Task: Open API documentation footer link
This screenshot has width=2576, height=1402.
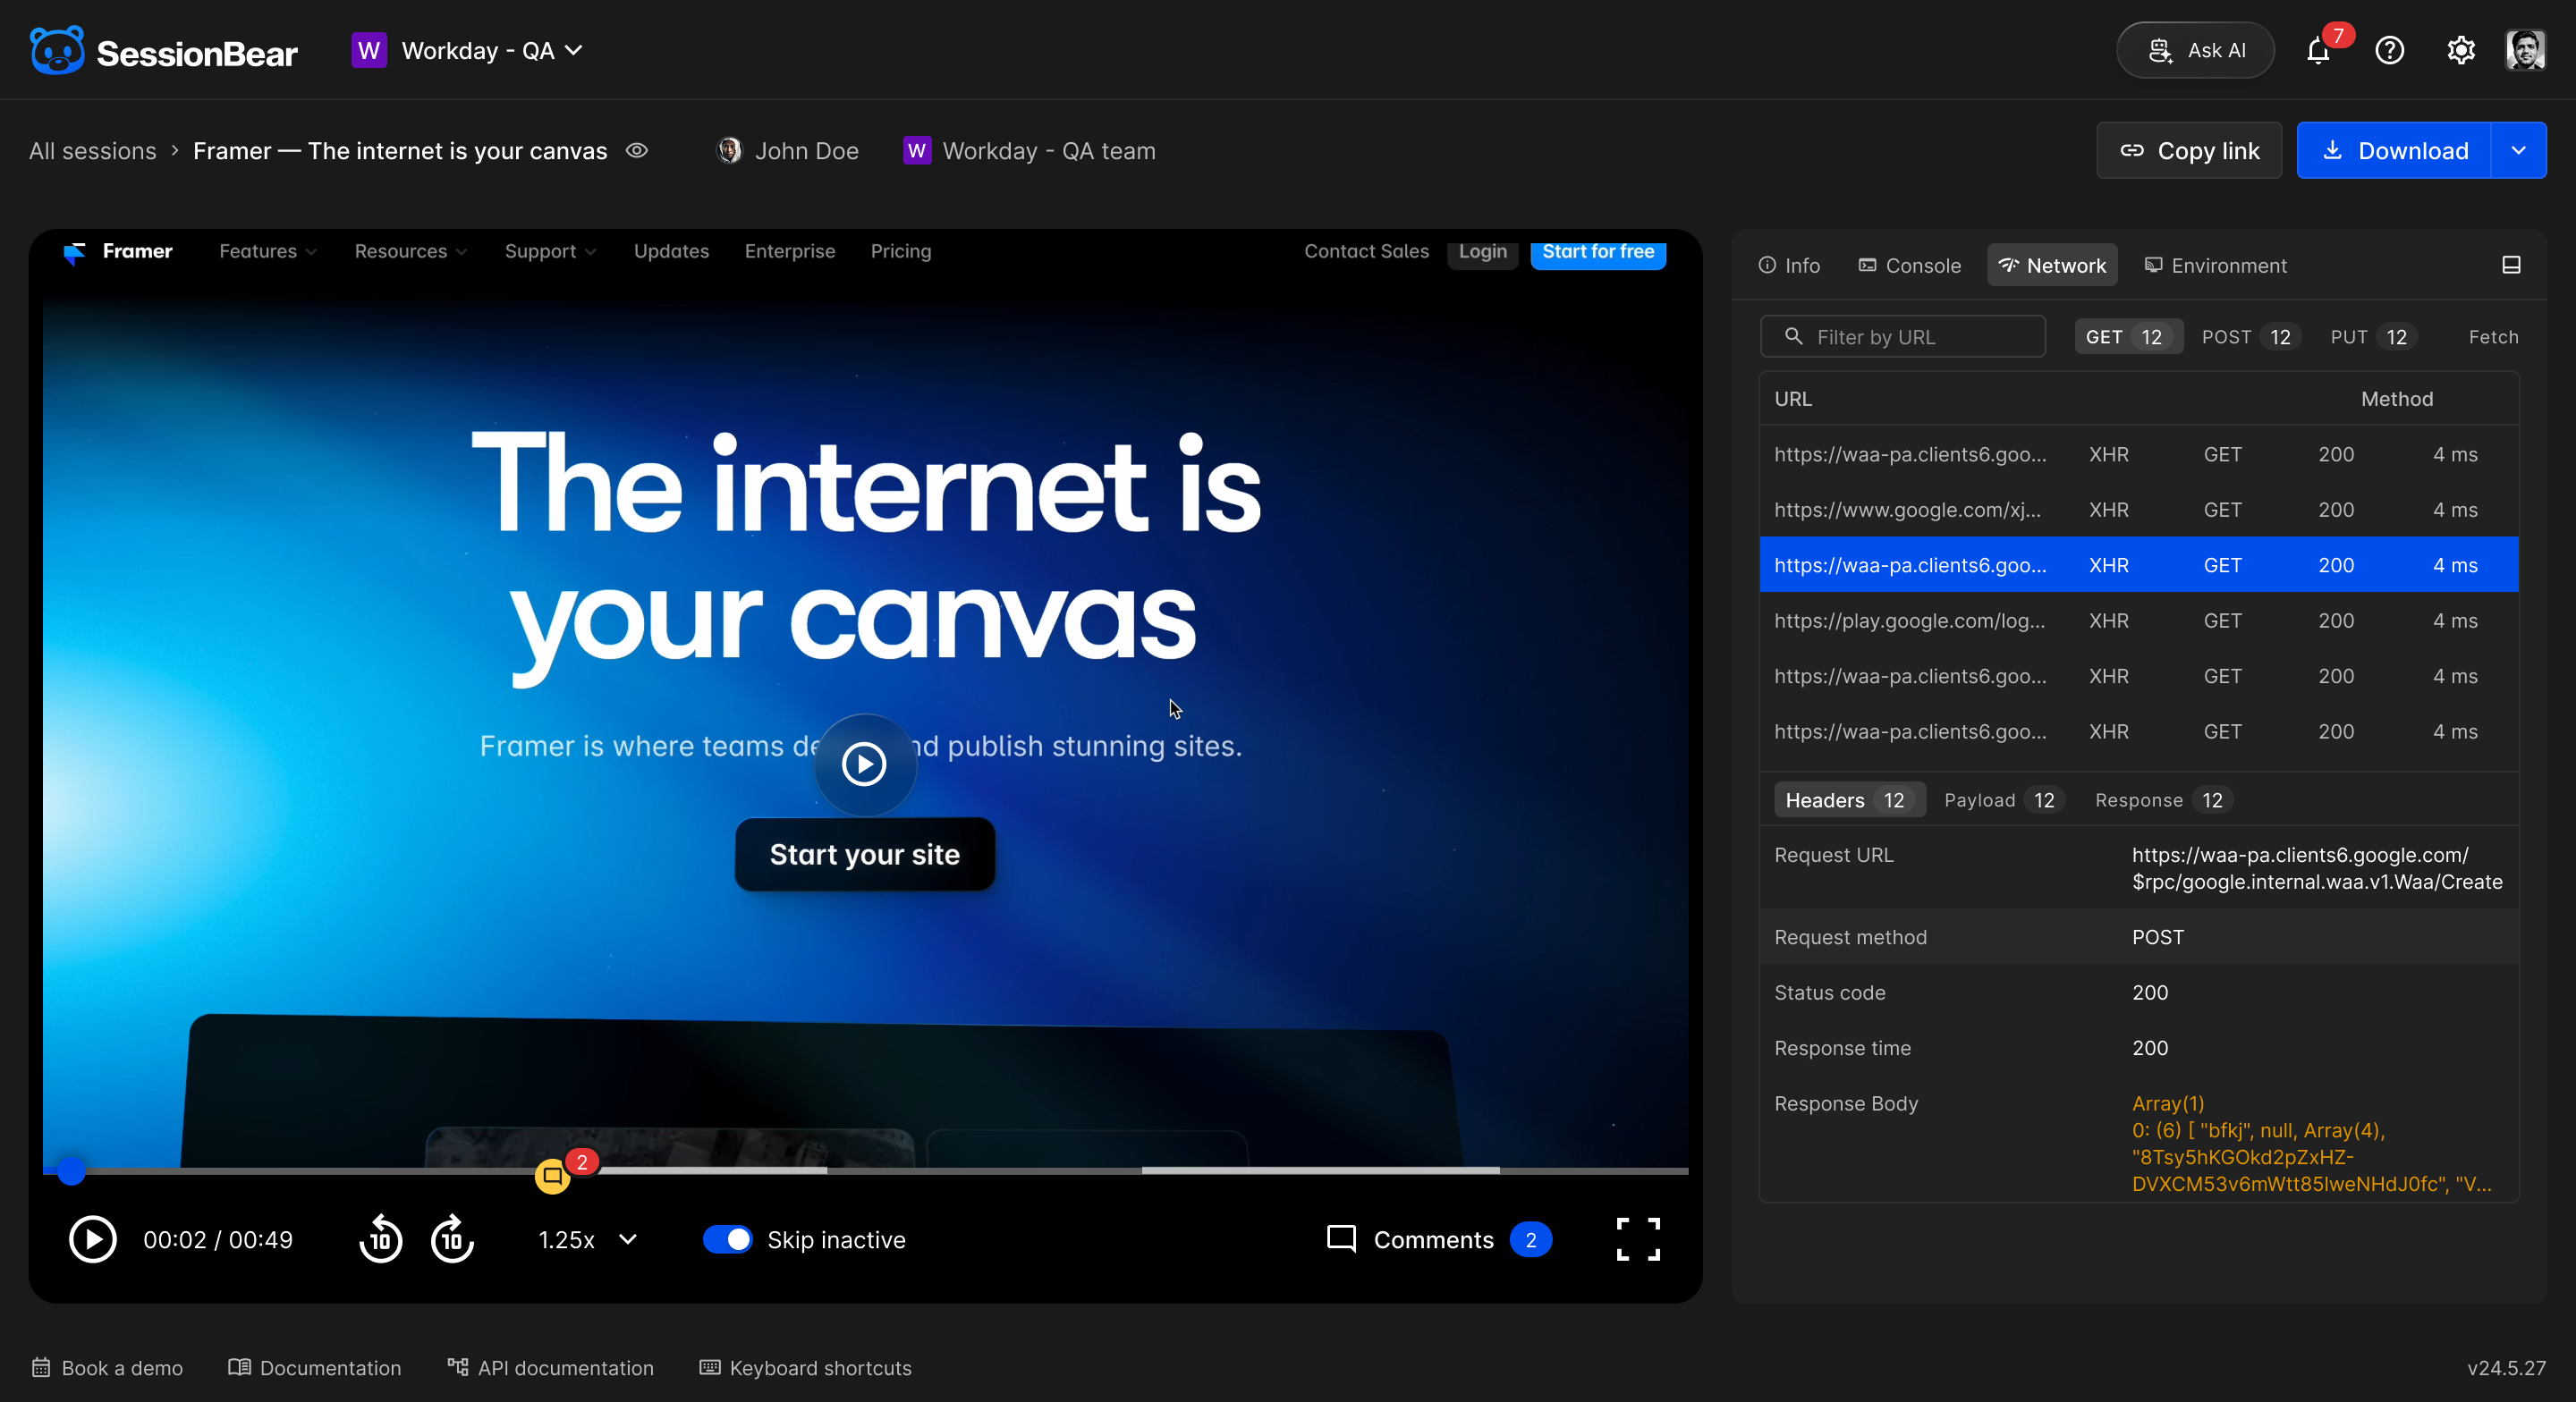Action: 551,1368
